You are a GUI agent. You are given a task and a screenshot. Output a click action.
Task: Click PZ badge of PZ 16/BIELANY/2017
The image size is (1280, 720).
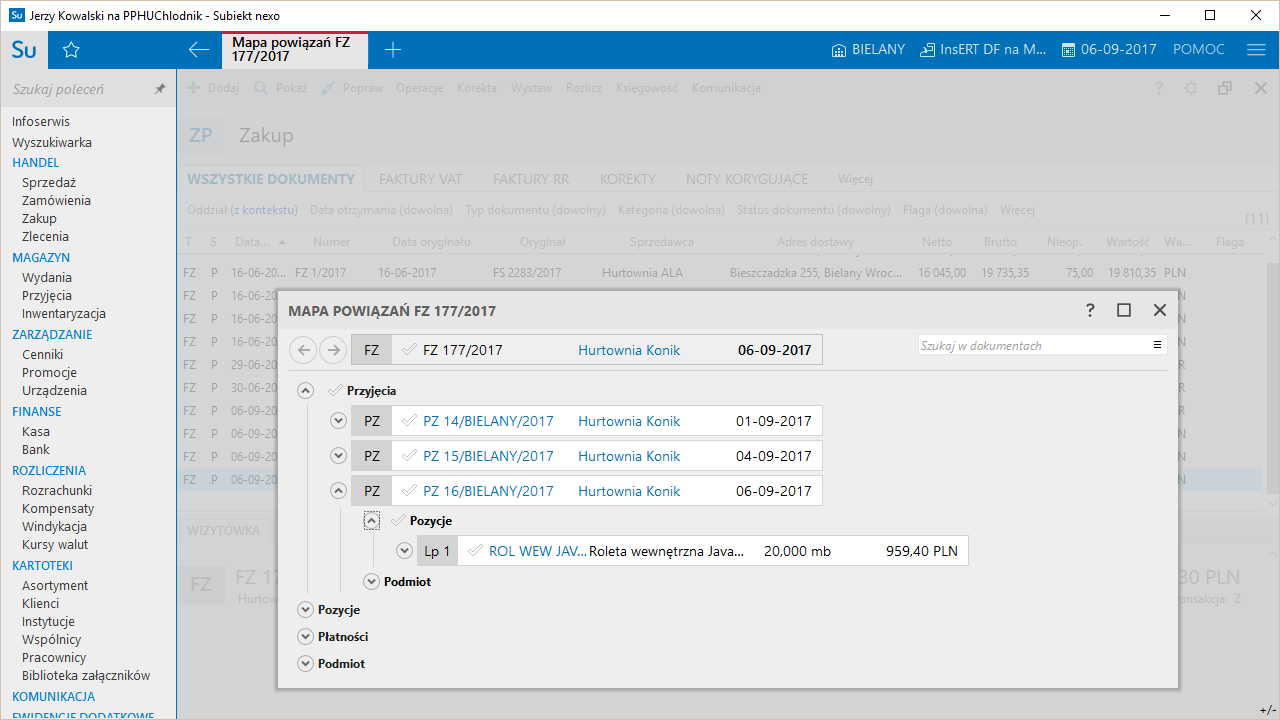[371, 491]
